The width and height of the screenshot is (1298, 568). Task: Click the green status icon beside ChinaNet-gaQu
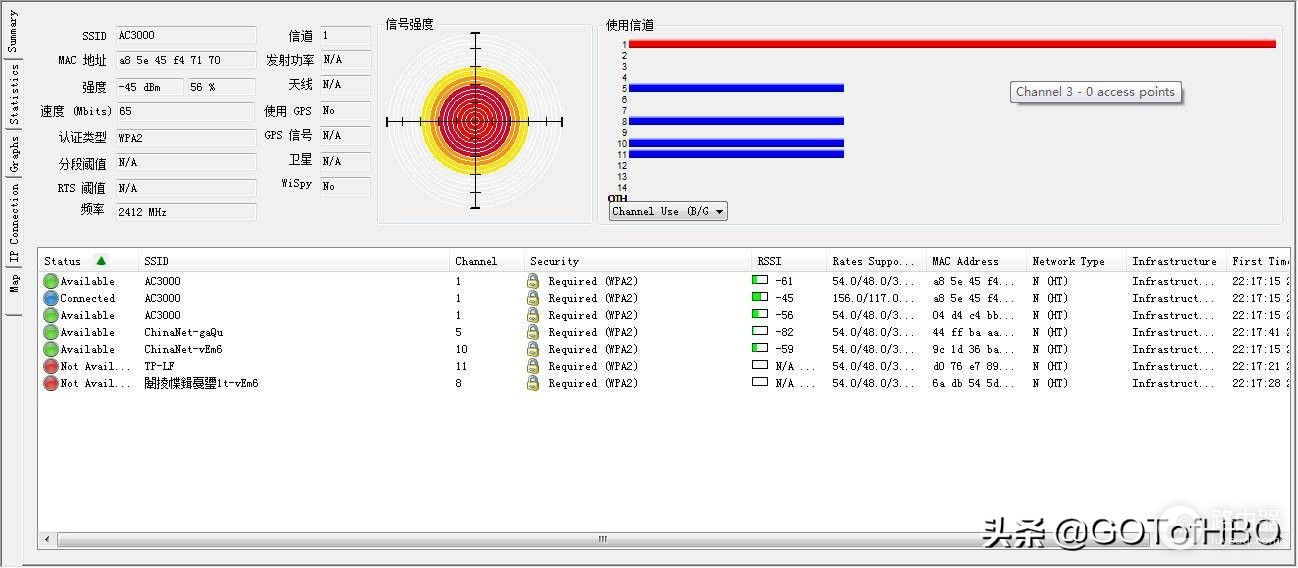[50, 332]
